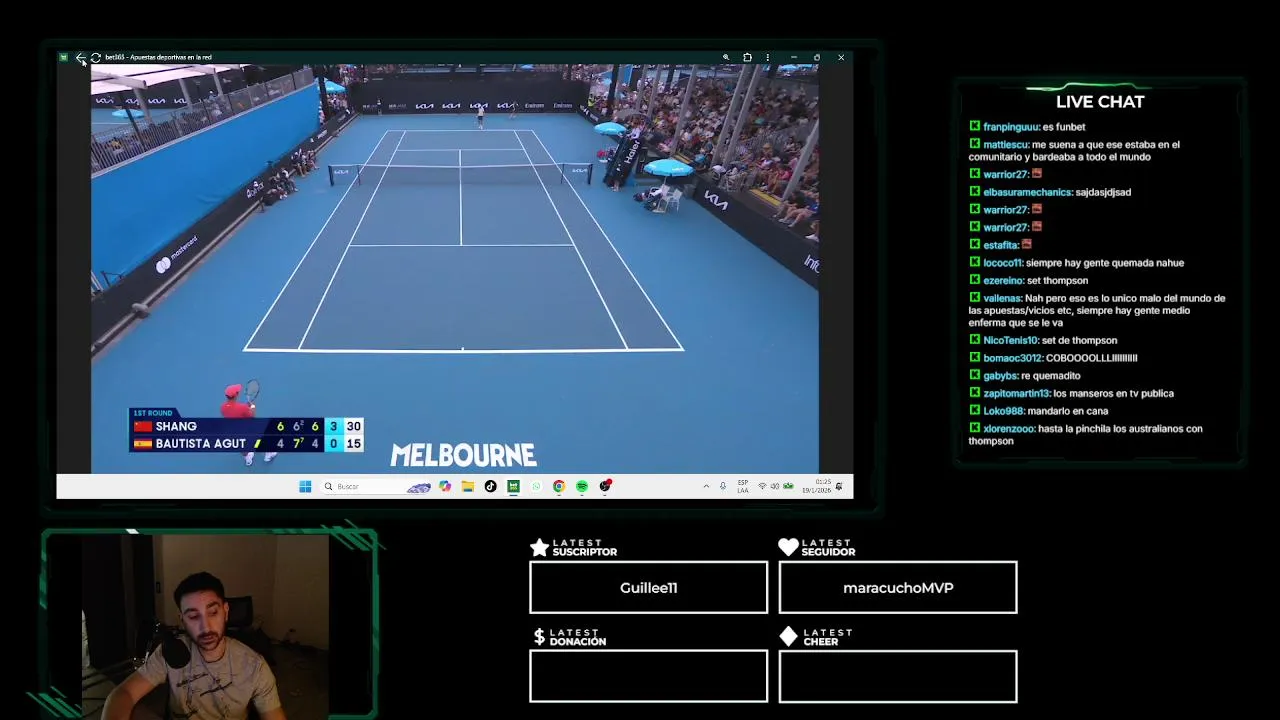The height and width of the screenshot is (720, 1280).
Task: Click the 1ST ROUND label on scoreboard
Action: (x=153, y=413)
